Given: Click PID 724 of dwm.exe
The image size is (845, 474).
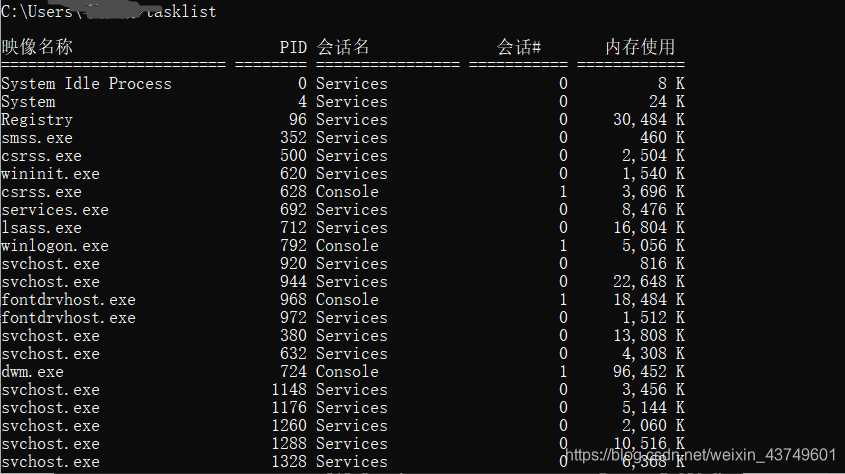Looking at the screenshot, I should point(293,371).
